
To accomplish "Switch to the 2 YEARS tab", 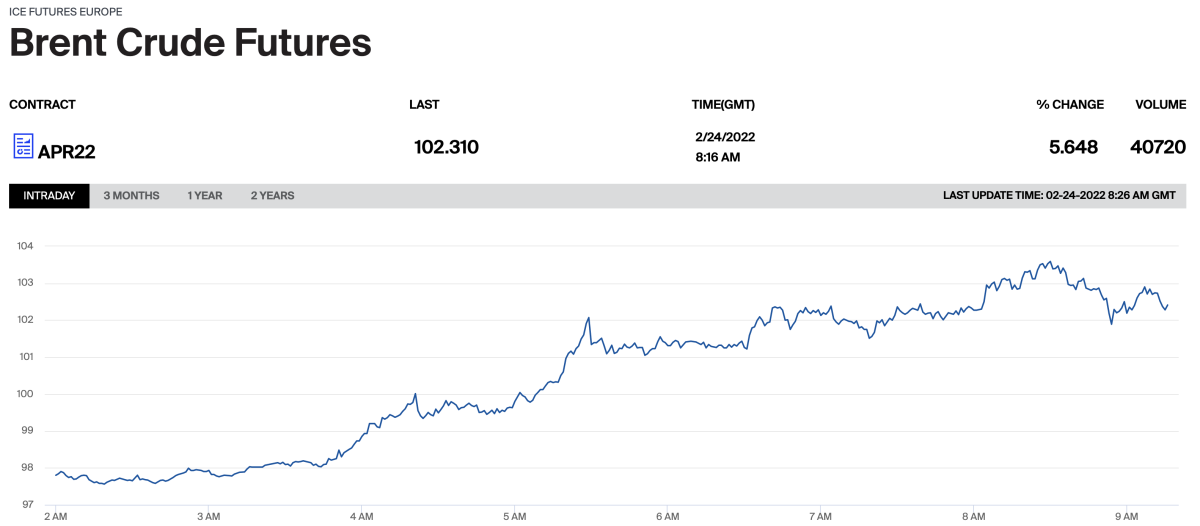I will 272,196.
